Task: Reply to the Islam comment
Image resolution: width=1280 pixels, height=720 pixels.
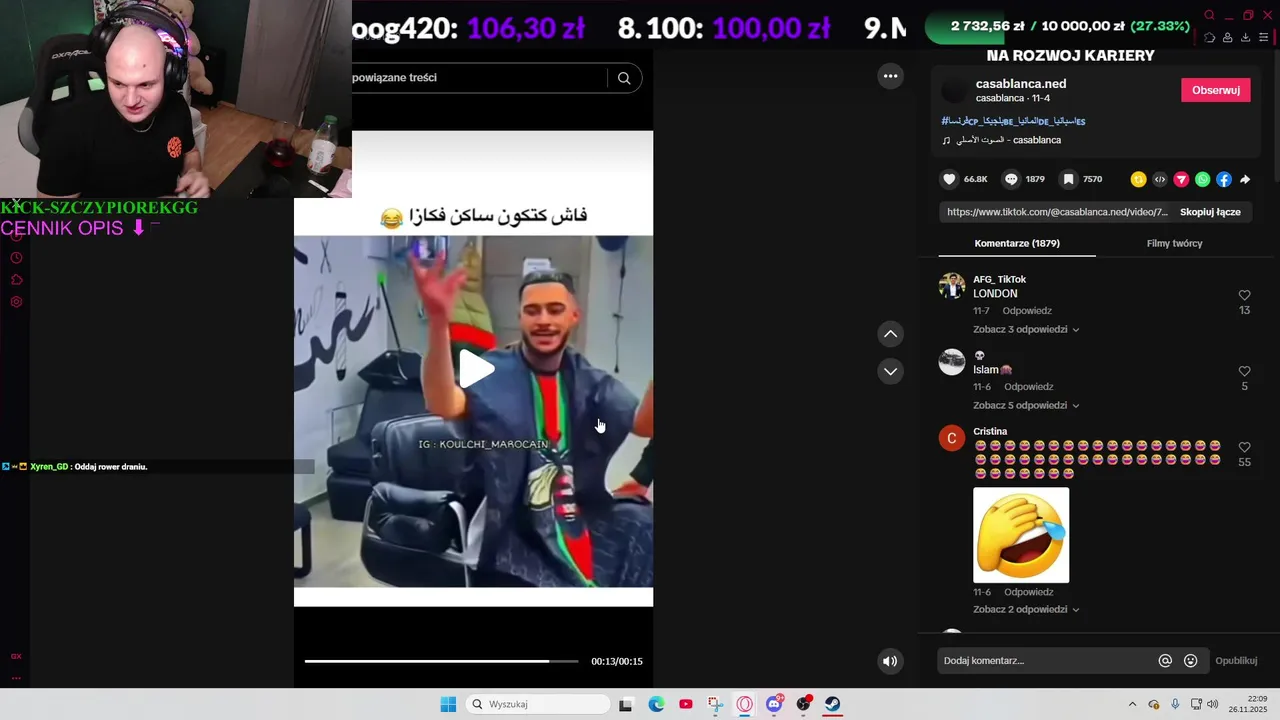Action: (1029, 387)
